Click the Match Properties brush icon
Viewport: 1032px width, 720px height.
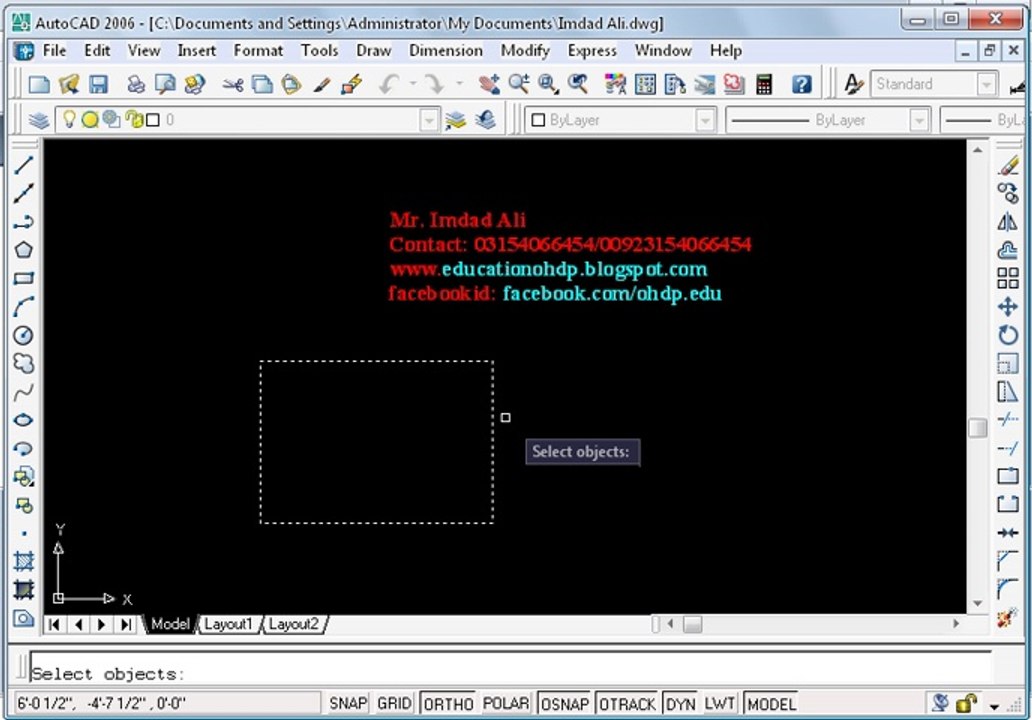tap(321, 84)
